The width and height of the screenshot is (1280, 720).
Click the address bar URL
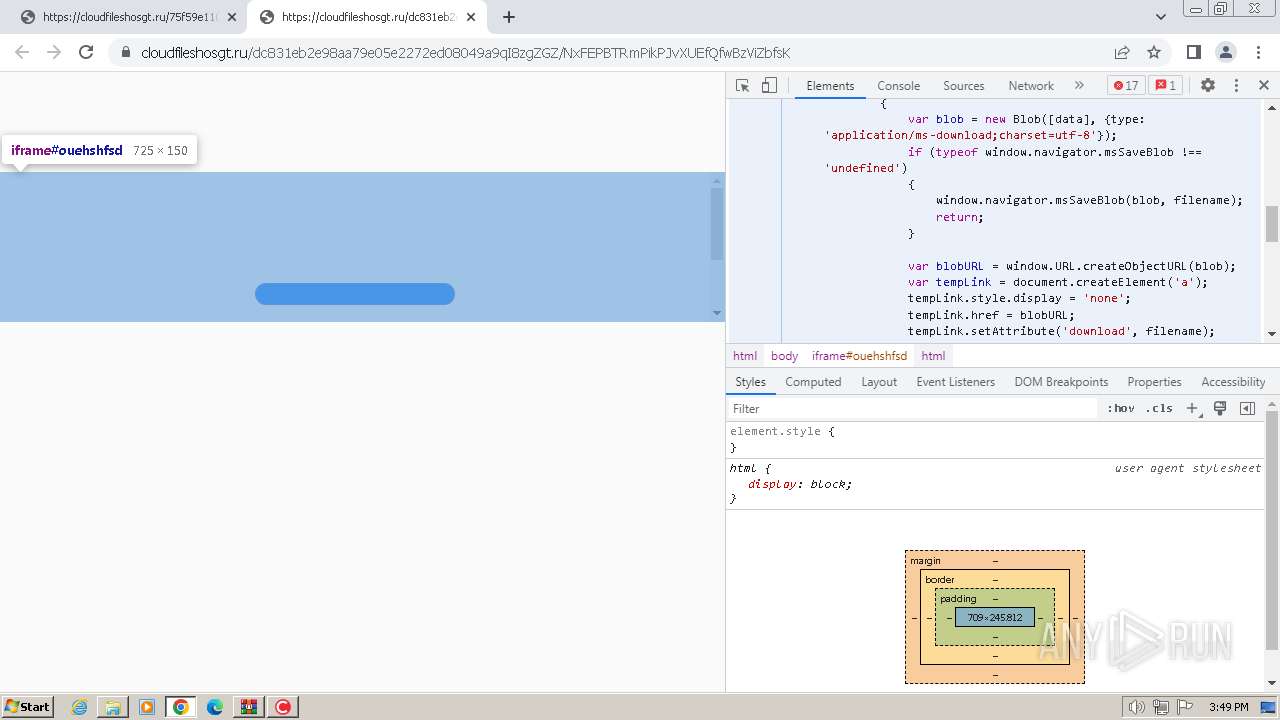[466, 53]
